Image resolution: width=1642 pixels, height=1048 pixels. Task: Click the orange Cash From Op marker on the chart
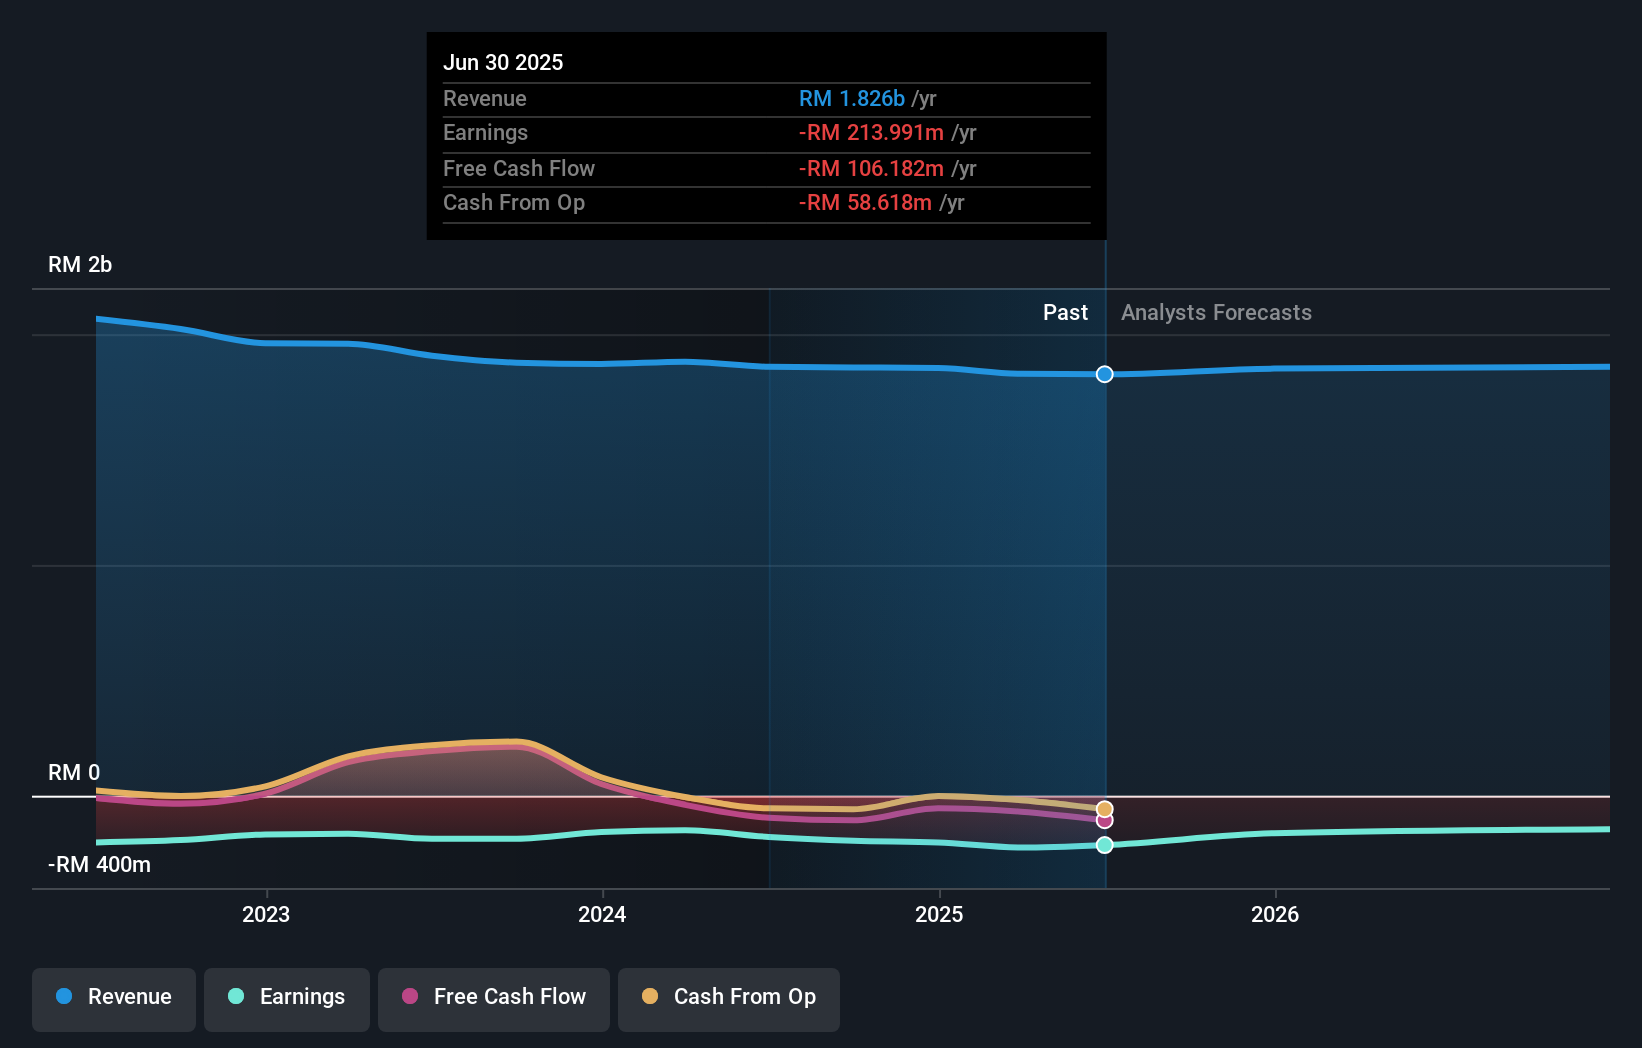1104,808
